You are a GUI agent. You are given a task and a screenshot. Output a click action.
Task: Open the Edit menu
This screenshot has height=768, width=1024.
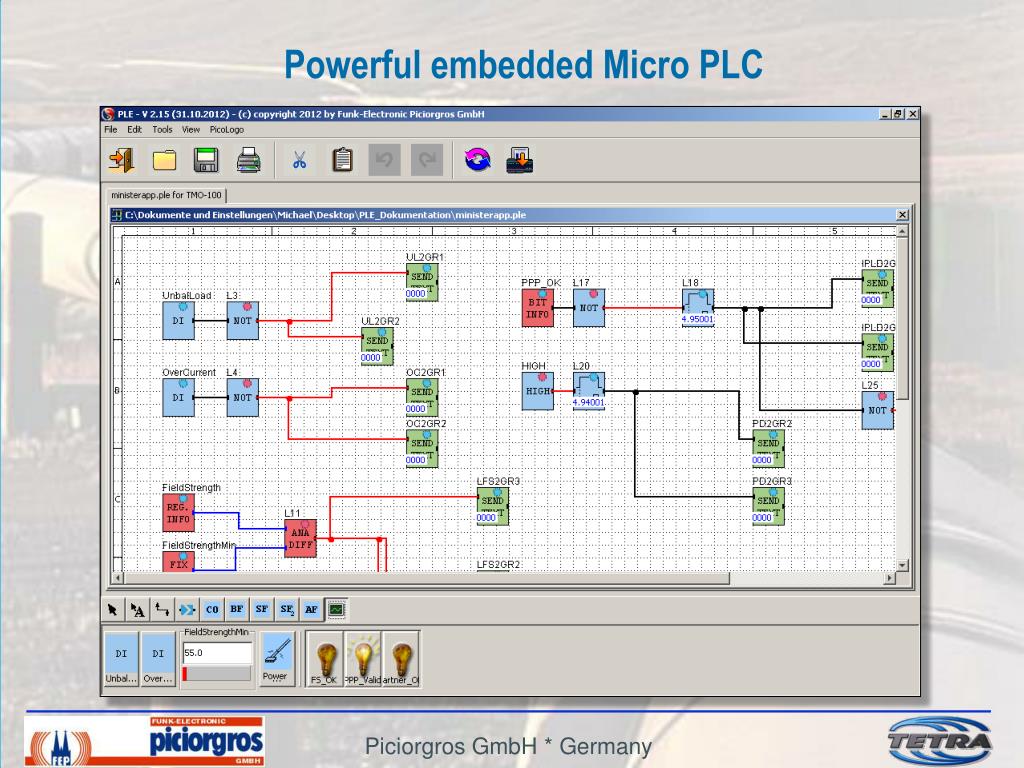coord(135,130)
